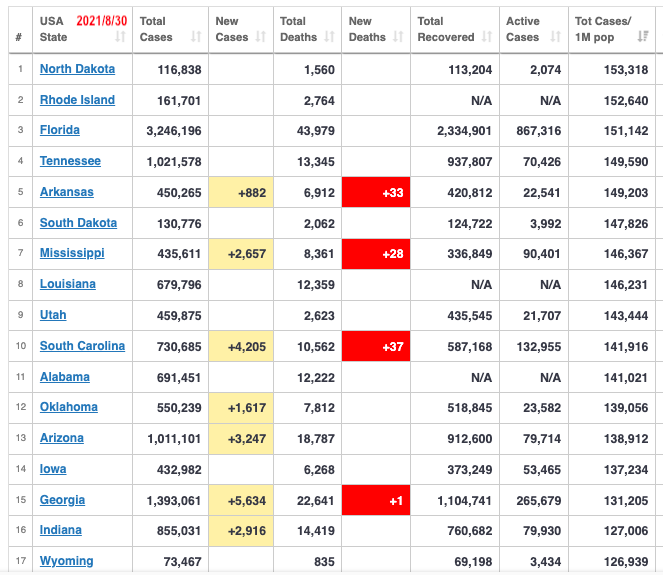This screenshot has width=663, height=575.
Task: Select North Dakota total cases 116,838
Action: coord(179,70)
